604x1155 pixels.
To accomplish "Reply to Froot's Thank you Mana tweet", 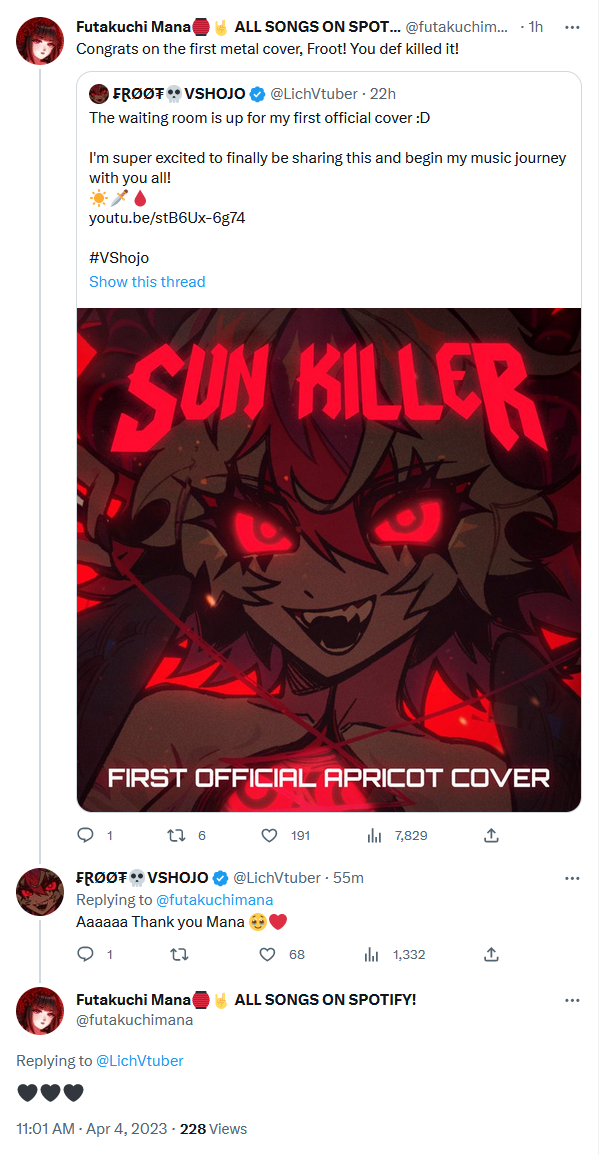I will (x=86, y=955).
